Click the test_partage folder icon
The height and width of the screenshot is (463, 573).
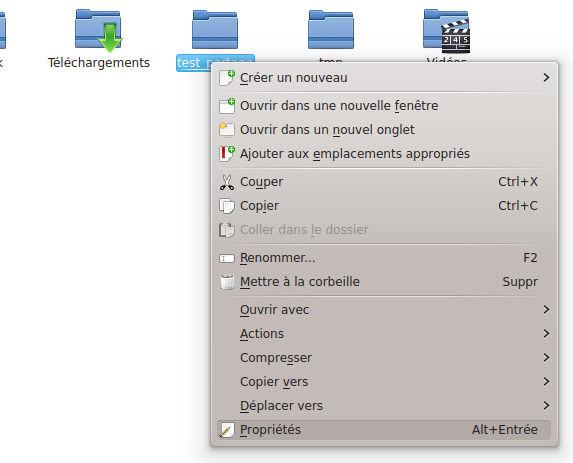(x=215, y=30)
